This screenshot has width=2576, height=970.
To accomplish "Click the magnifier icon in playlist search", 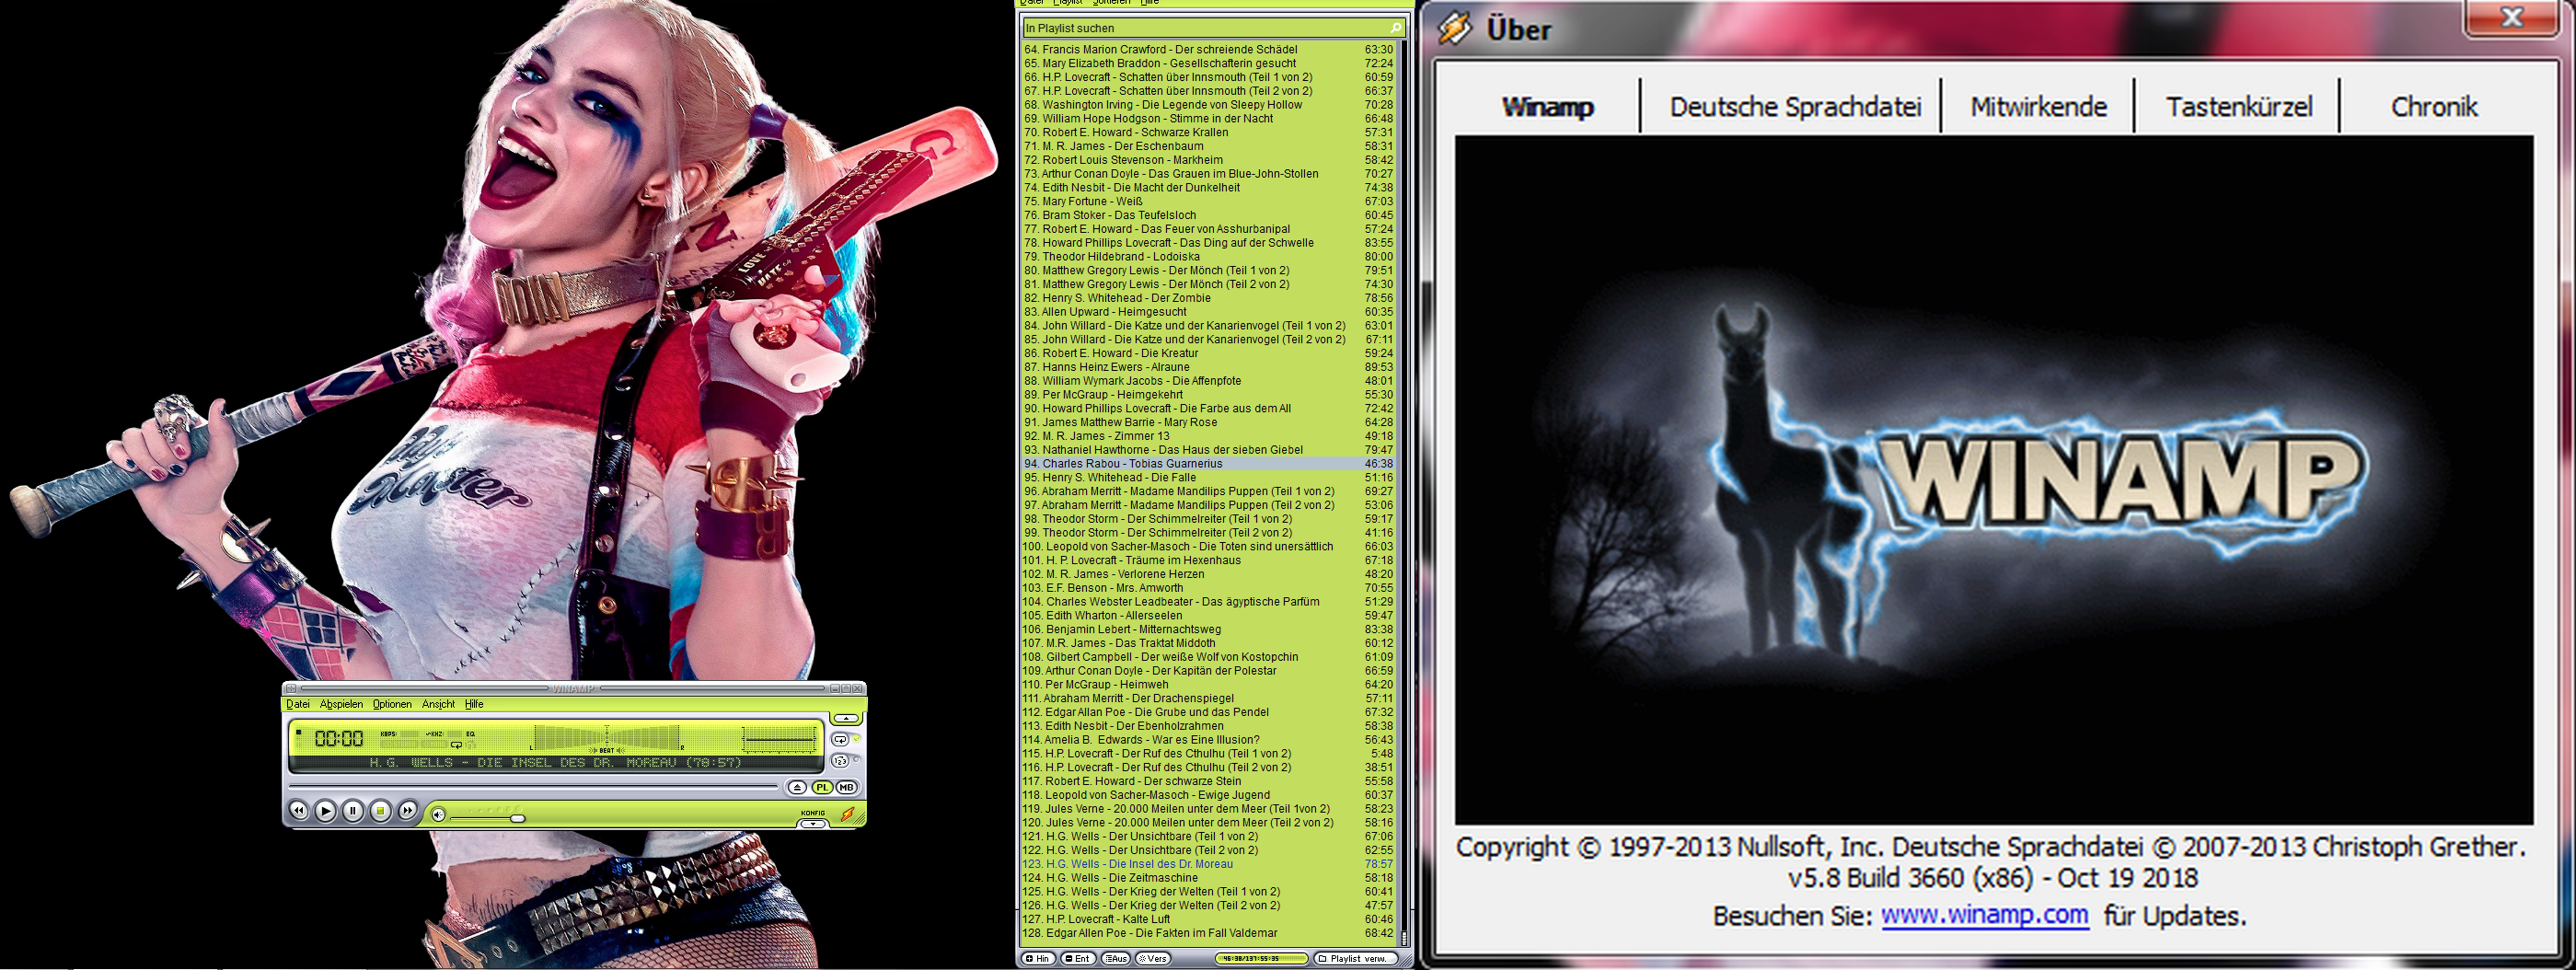I will pyautogui.click(x=1396, y=28).
